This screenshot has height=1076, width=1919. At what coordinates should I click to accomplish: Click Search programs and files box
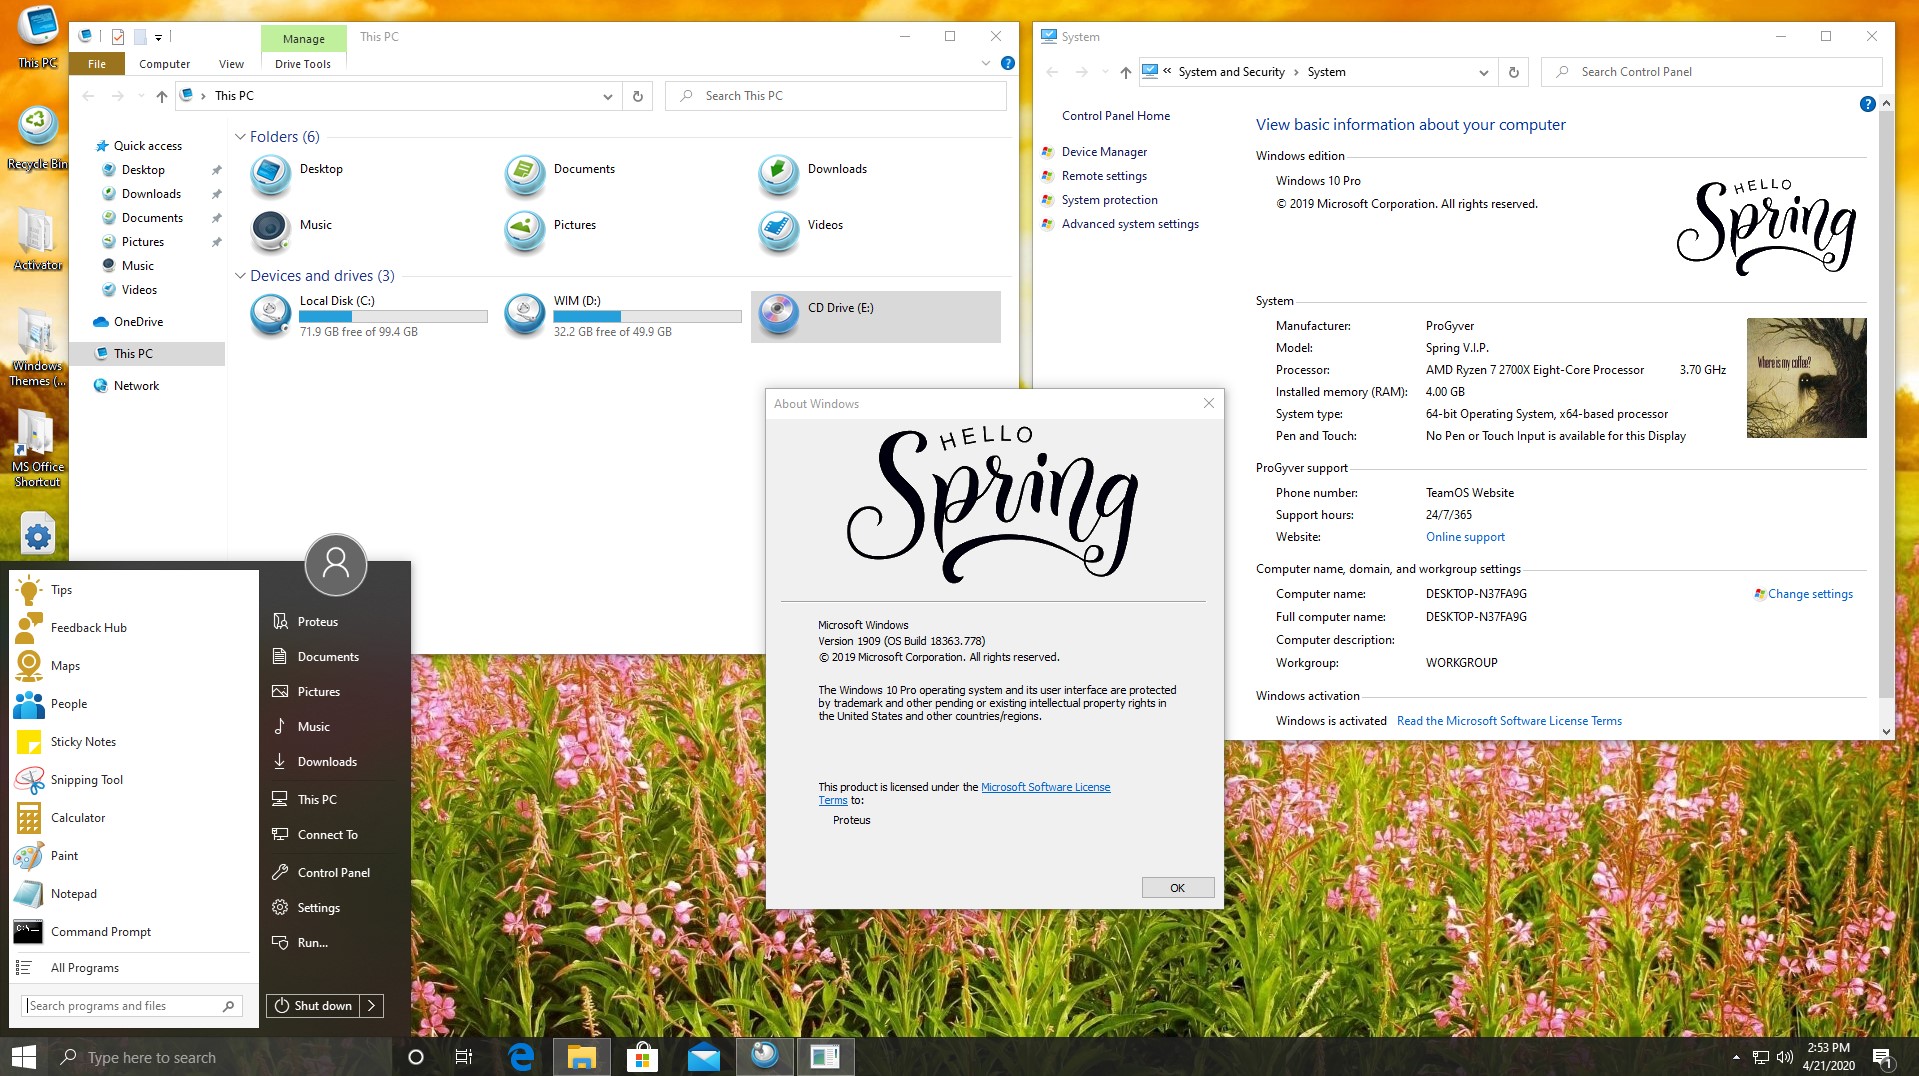[x=131, y=1006]
